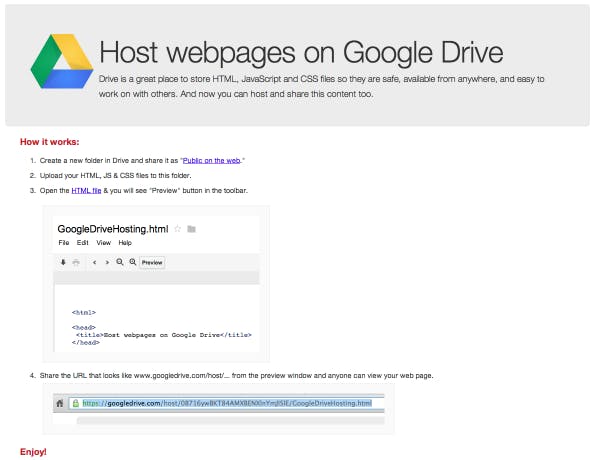The image size is (595, 460).
Task: Click the second magnifier zoom icon
Action: click(133, 262)
